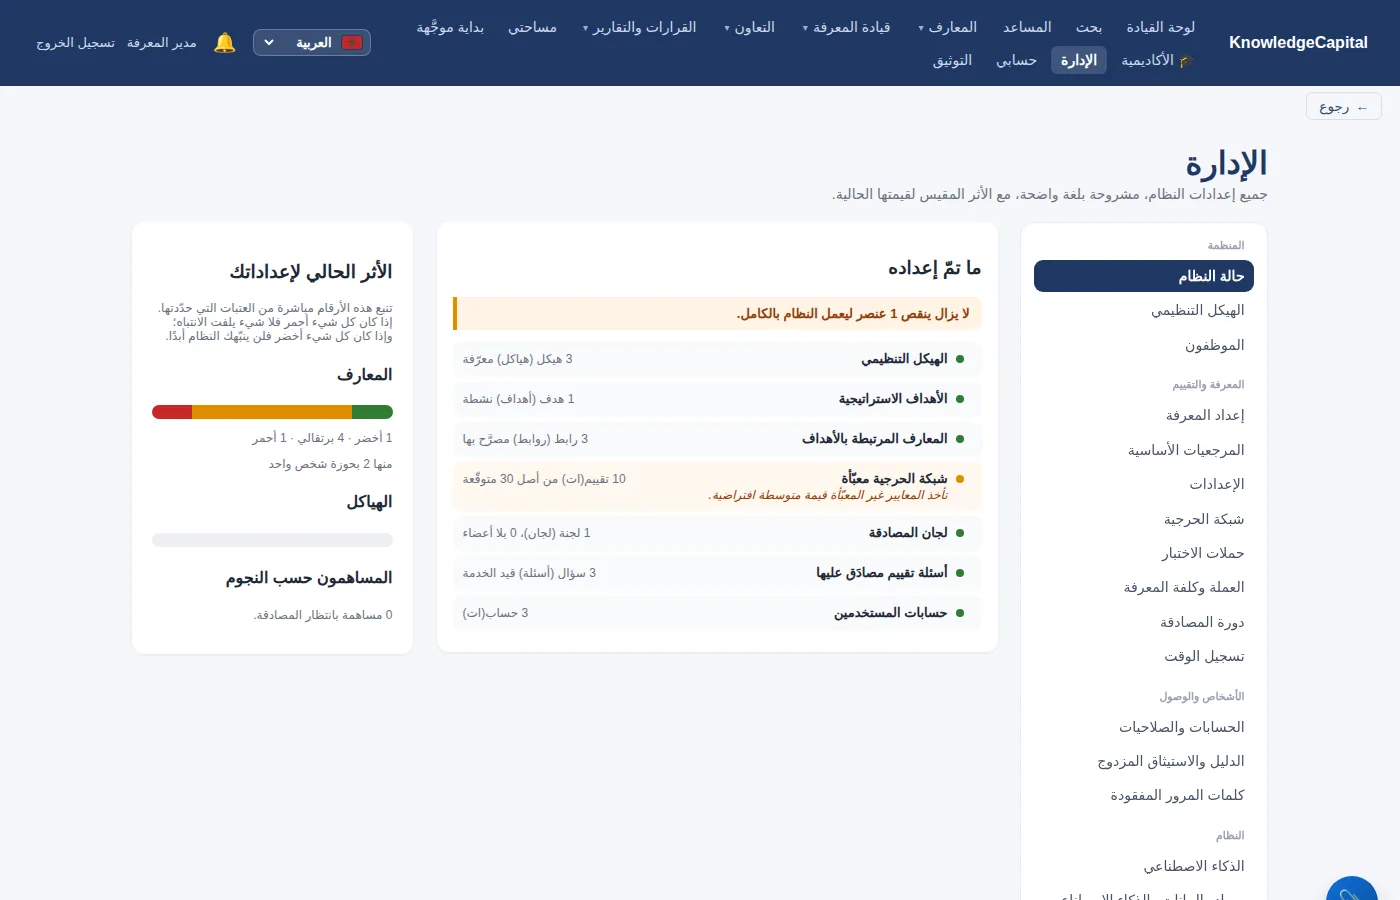Screen dimensions: 1400x900
Task: Open المرجعيات الأساسية in the sidebar
Action: pyautogui.click(x=1144, y=450)
